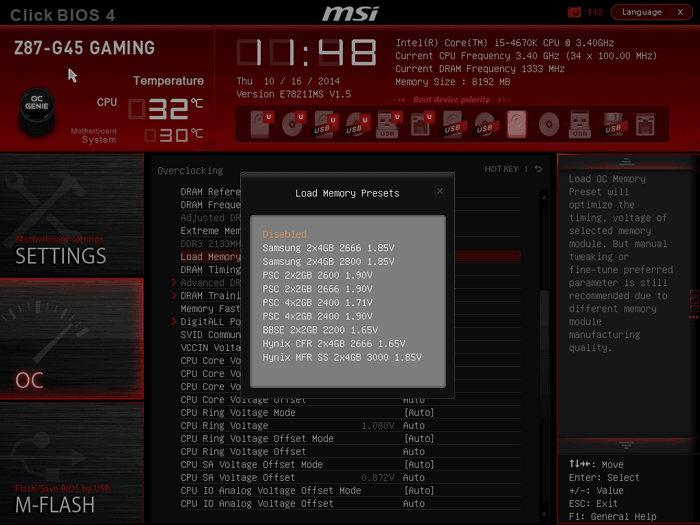
Task: Click the scrollbar down arrow in Overclocking list
Action: pyautogui.click(x=544, y=514)
